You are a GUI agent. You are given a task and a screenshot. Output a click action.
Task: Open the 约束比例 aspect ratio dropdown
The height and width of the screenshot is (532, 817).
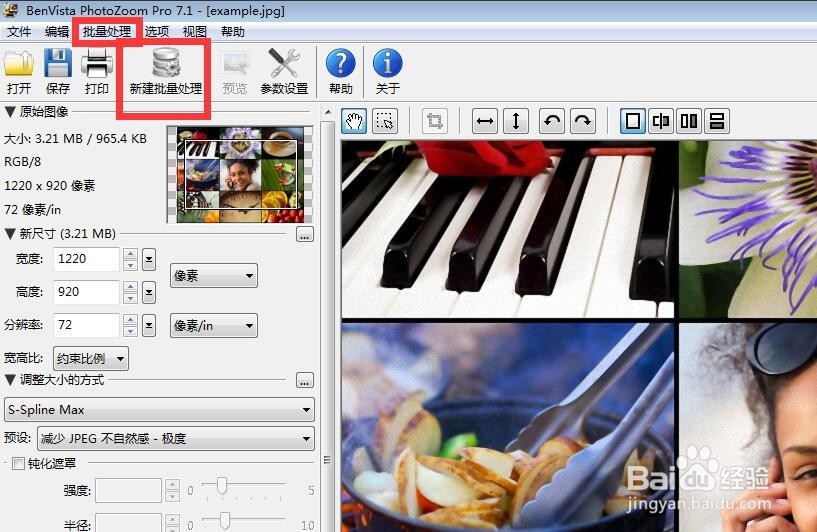[91, 358]
